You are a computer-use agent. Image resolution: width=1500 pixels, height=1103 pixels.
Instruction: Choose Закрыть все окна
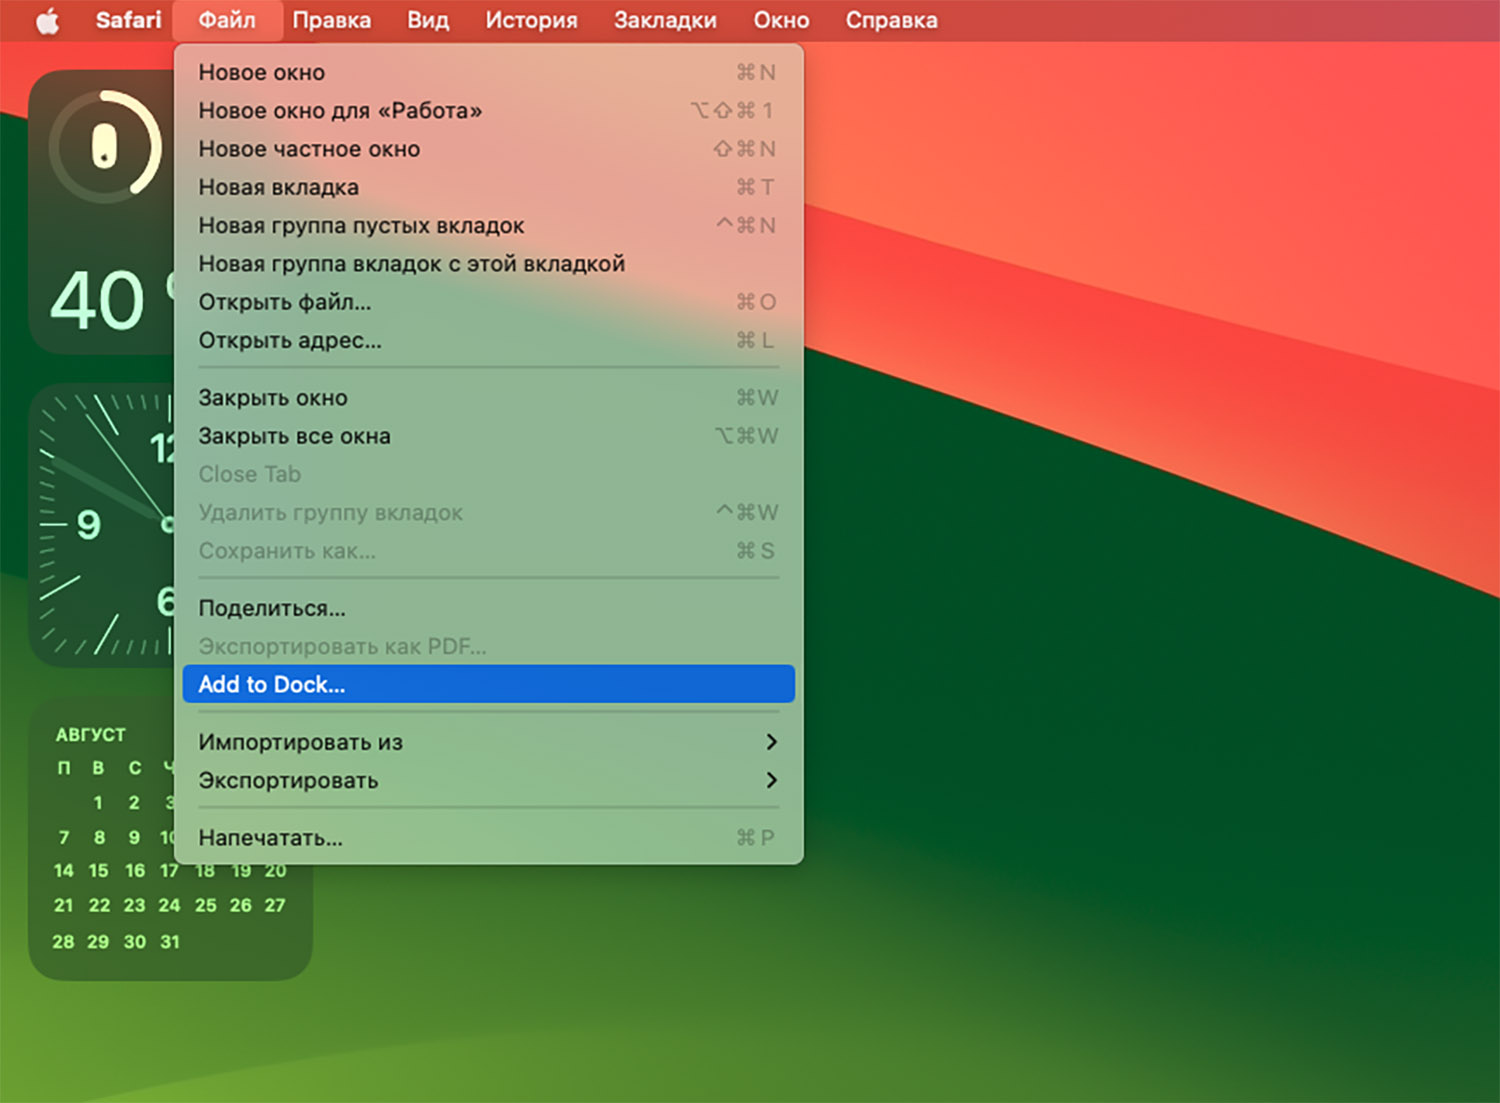[x=294, y=436]
